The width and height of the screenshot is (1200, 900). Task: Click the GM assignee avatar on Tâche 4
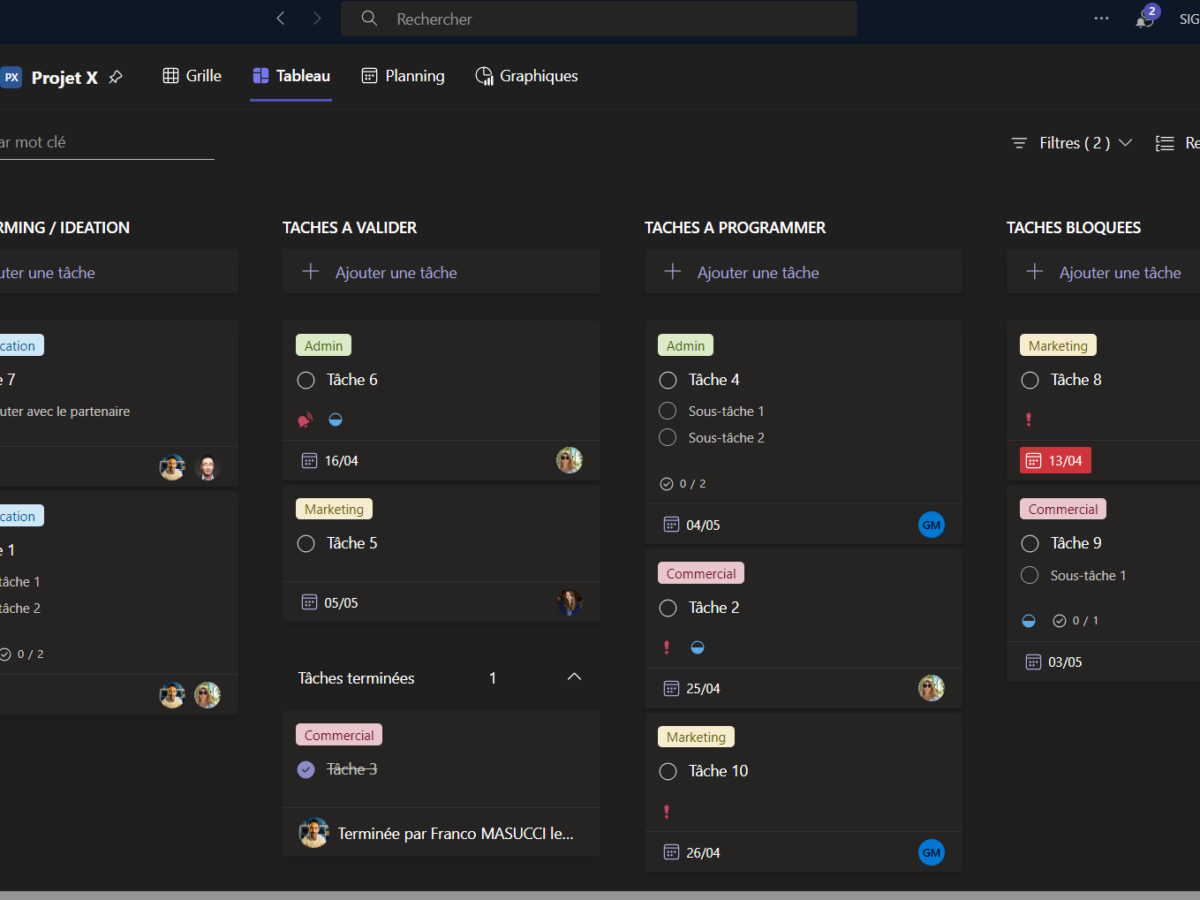[x=931, y=525]
